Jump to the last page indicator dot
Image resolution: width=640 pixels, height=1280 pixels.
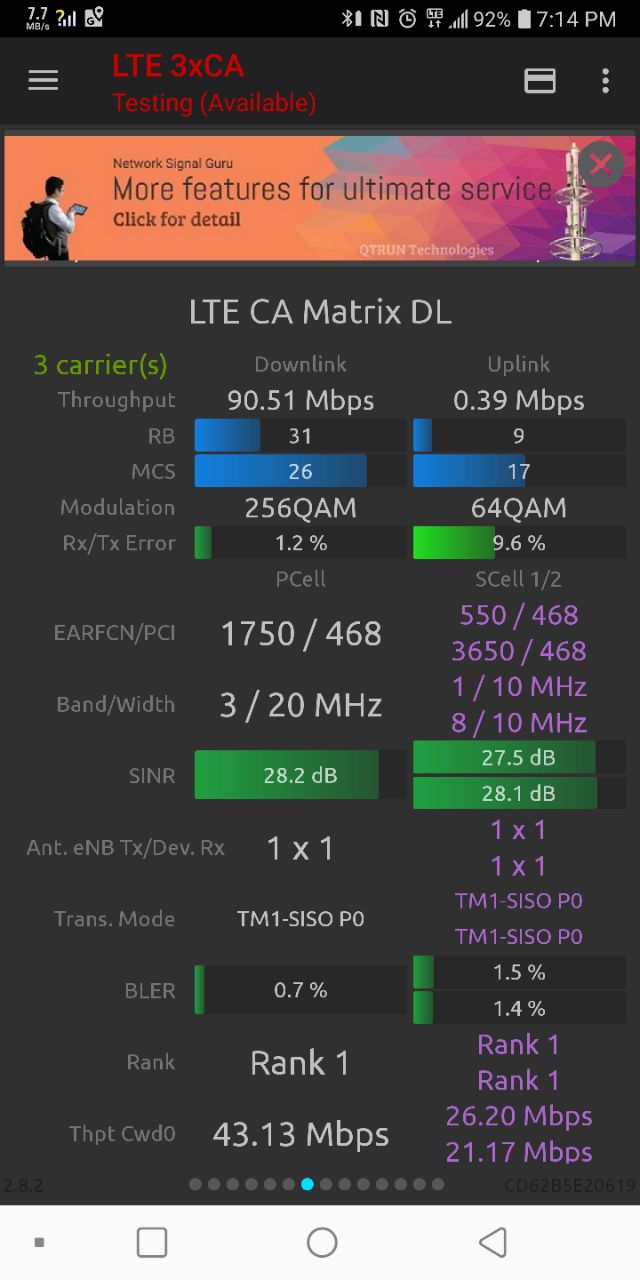(x=437, y=1184)
